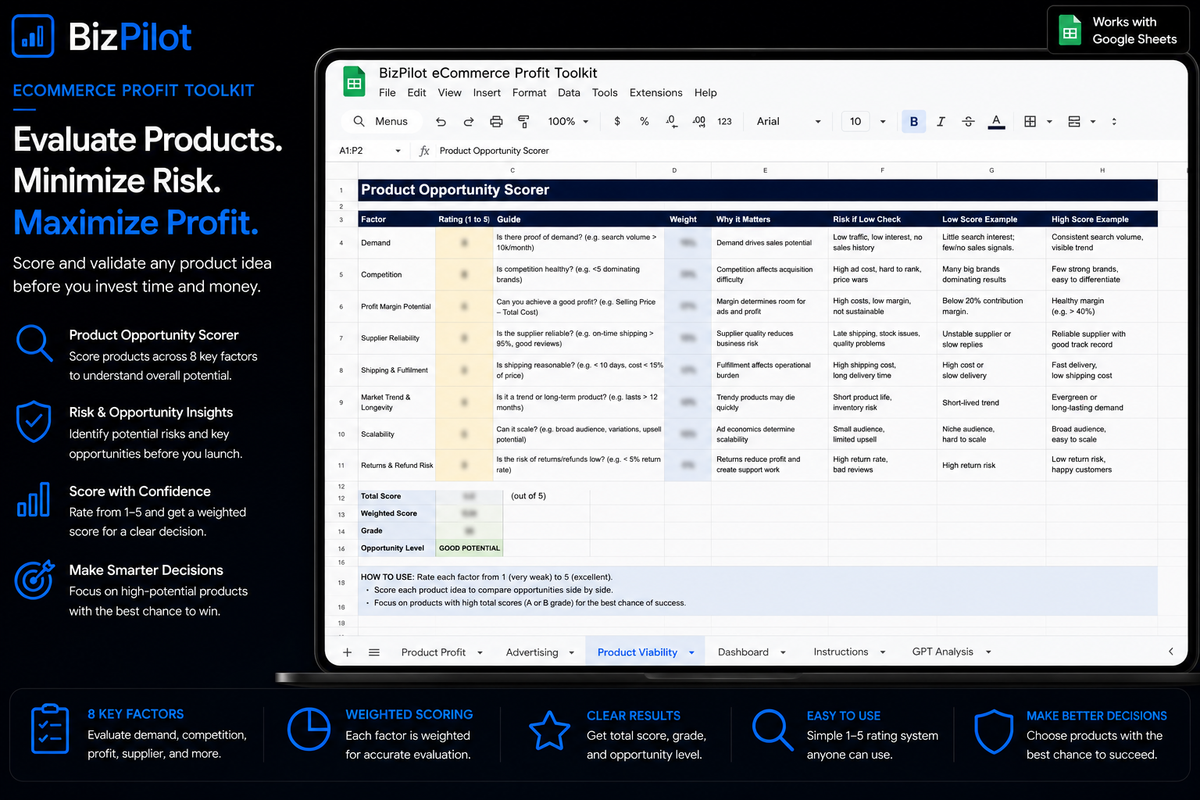Viewport: 1200px width, 800px height.
Task: Open the Format menu
Action: (529, 93)
